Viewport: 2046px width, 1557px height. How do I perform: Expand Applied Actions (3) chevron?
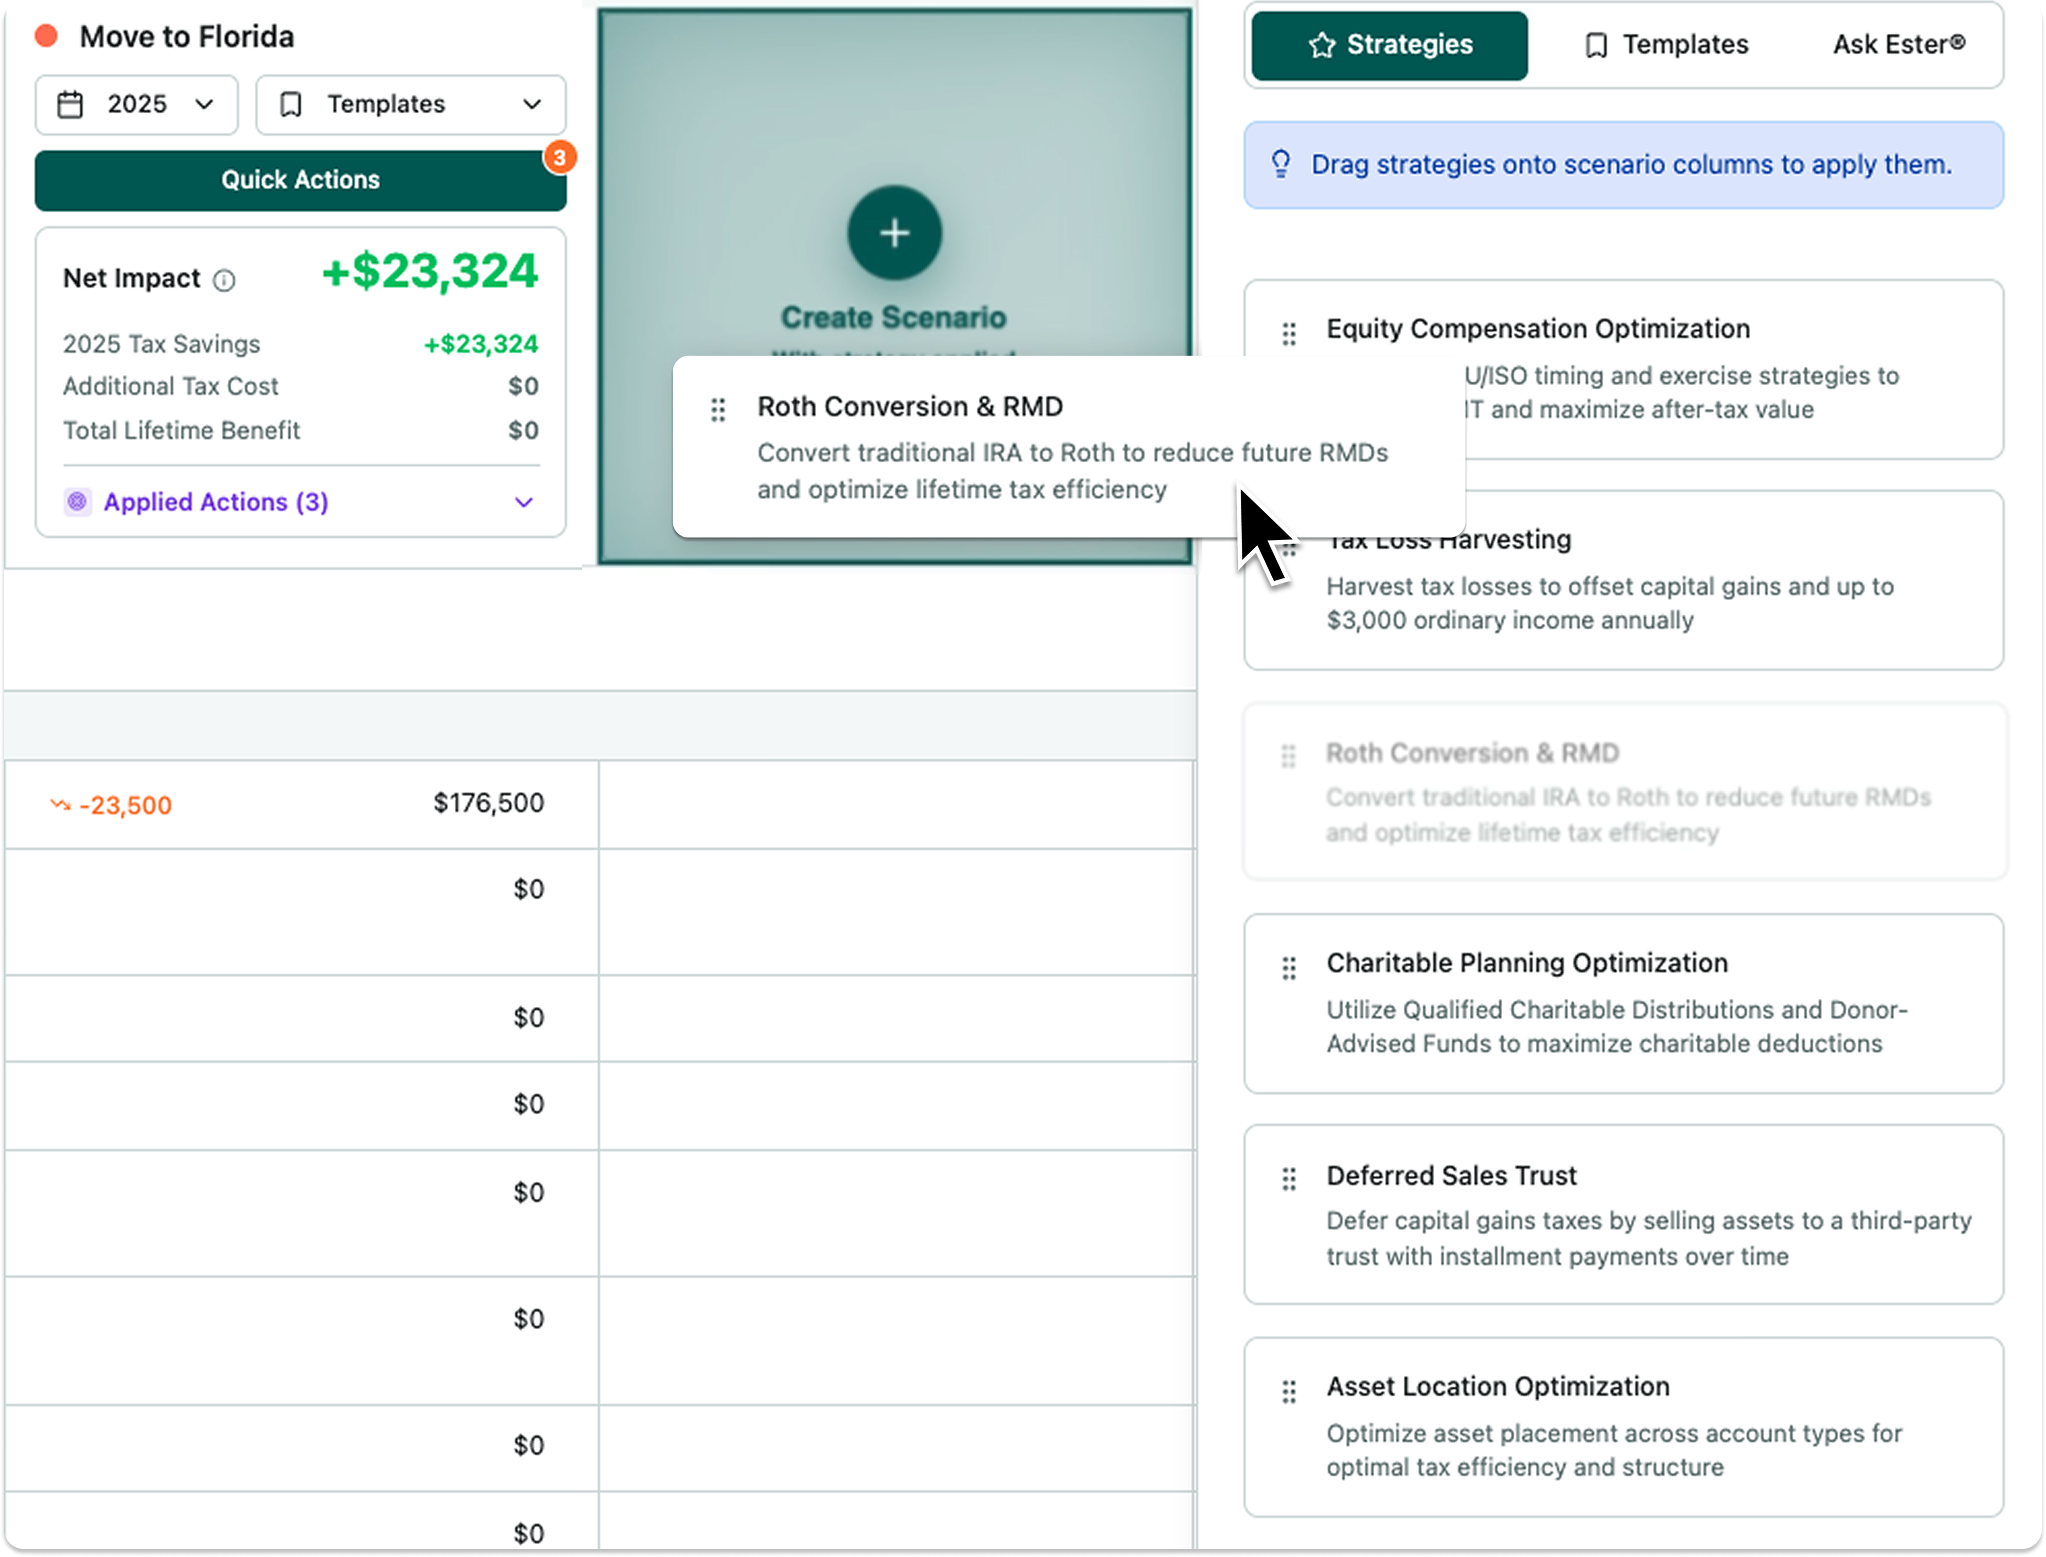(x=523, y=502)
